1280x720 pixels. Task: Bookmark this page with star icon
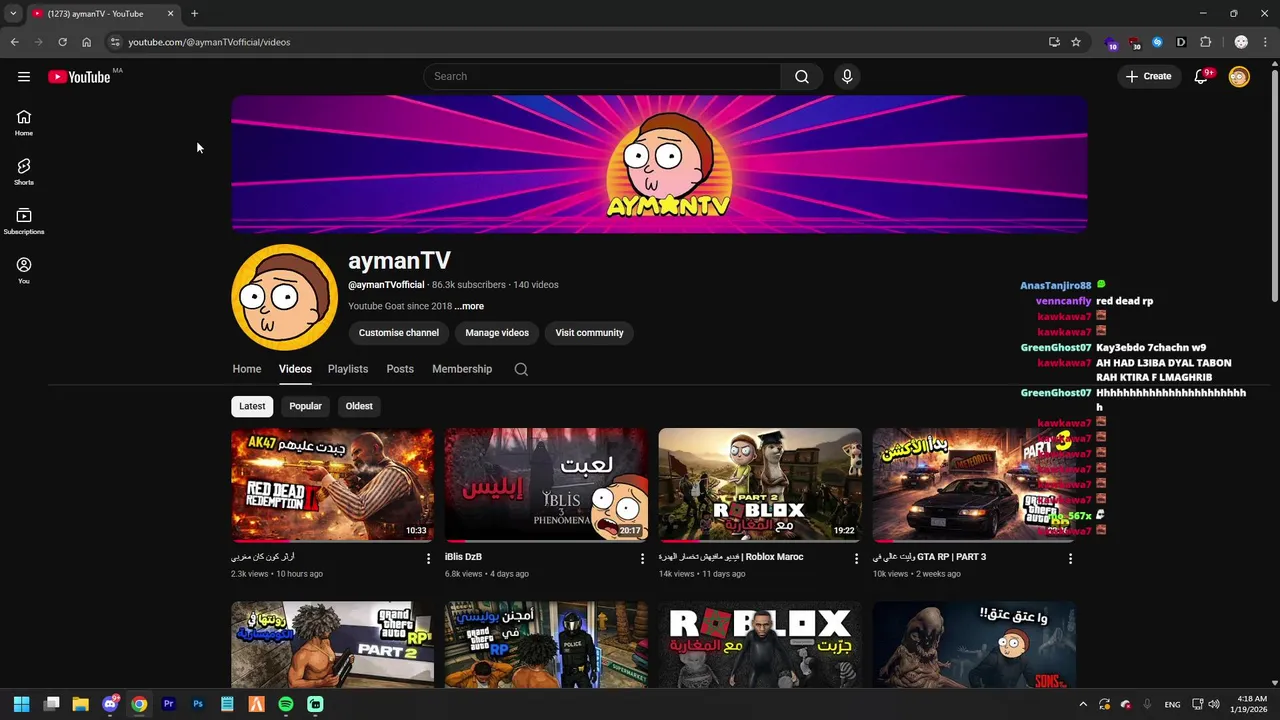tap(1076, 42)
